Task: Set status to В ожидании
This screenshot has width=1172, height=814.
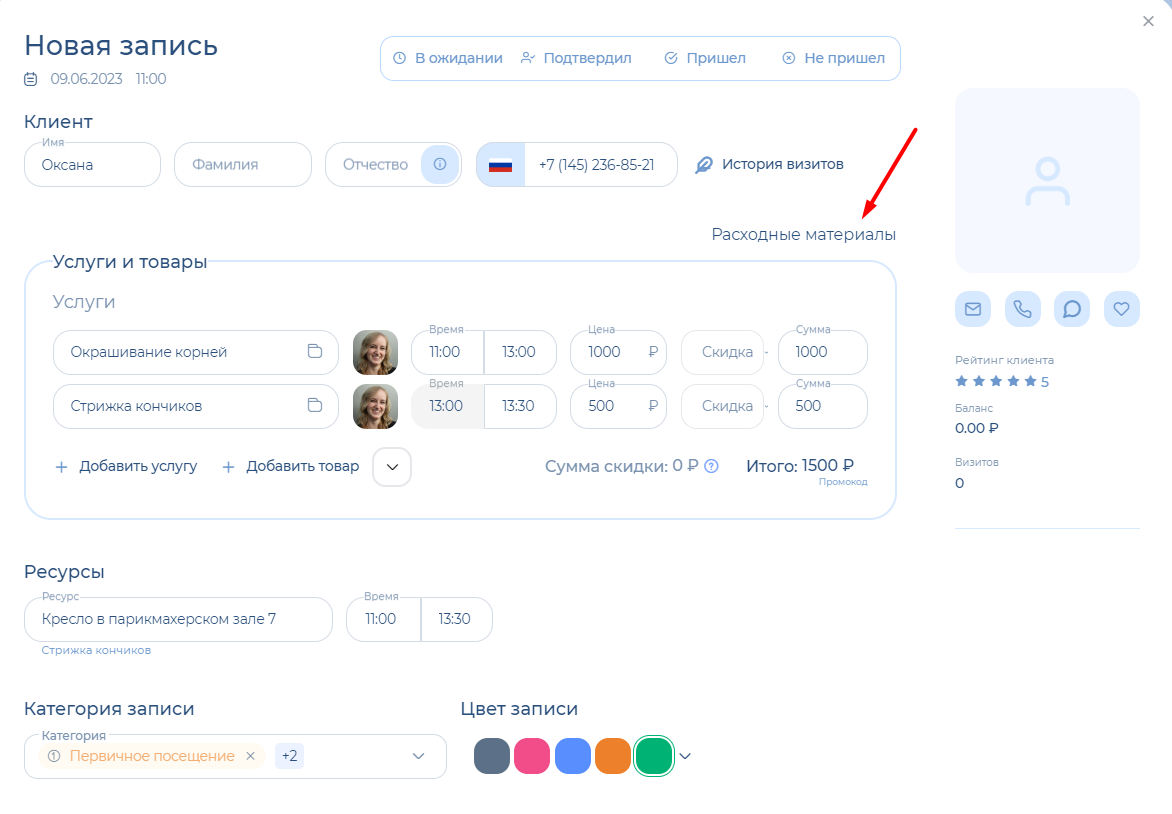Action: (x=447, y=58)
